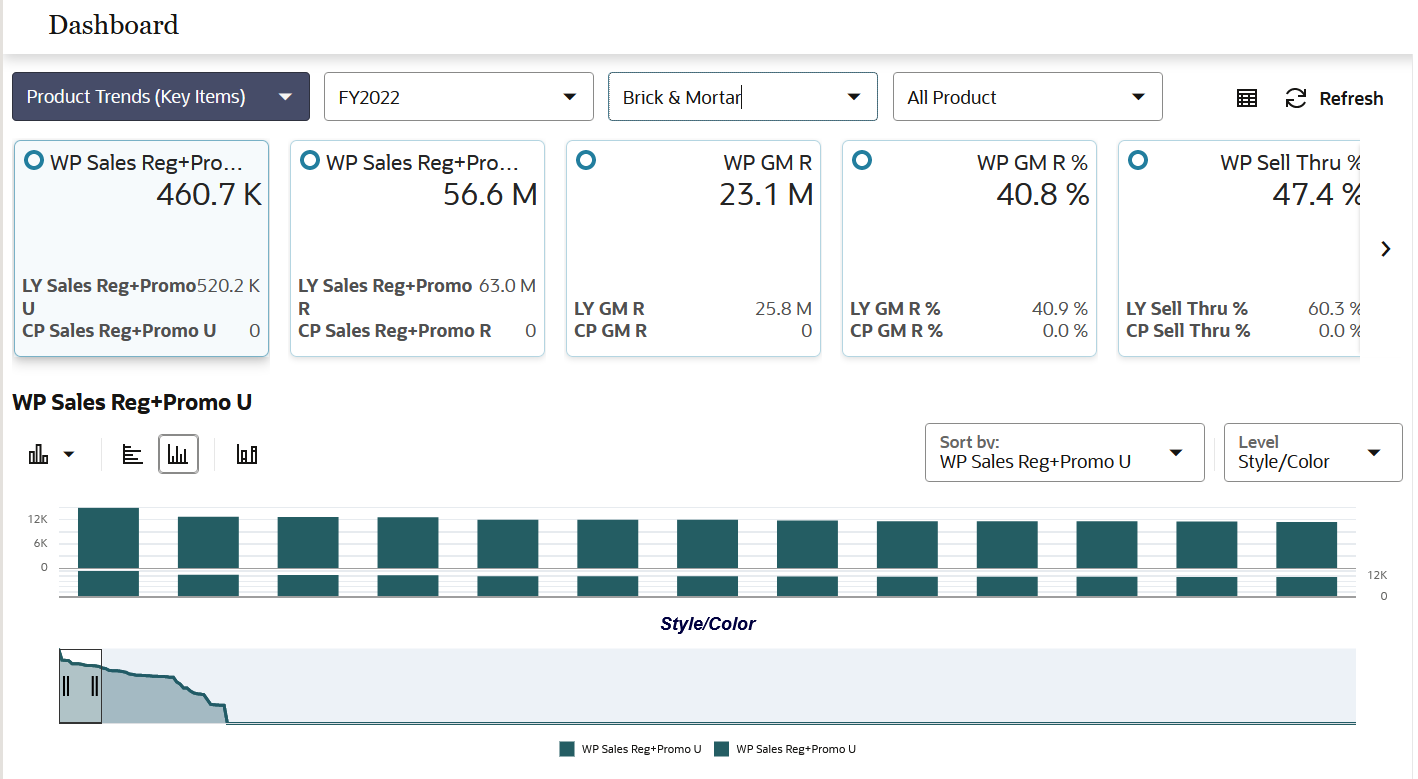Click the Refresh text button
This screenshot has width=1418, height=779.
pyautogui.click(x=1349, y=98)
